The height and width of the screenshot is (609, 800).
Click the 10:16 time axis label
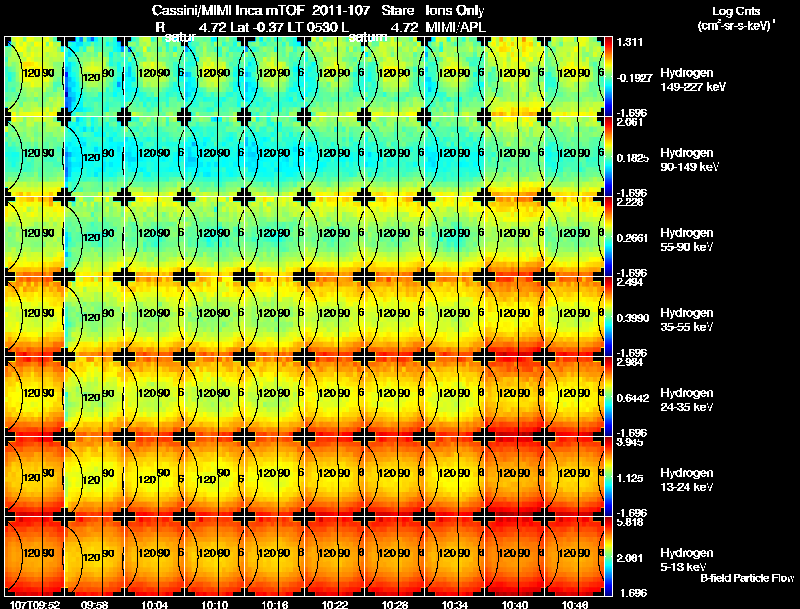tap(275, 604)
